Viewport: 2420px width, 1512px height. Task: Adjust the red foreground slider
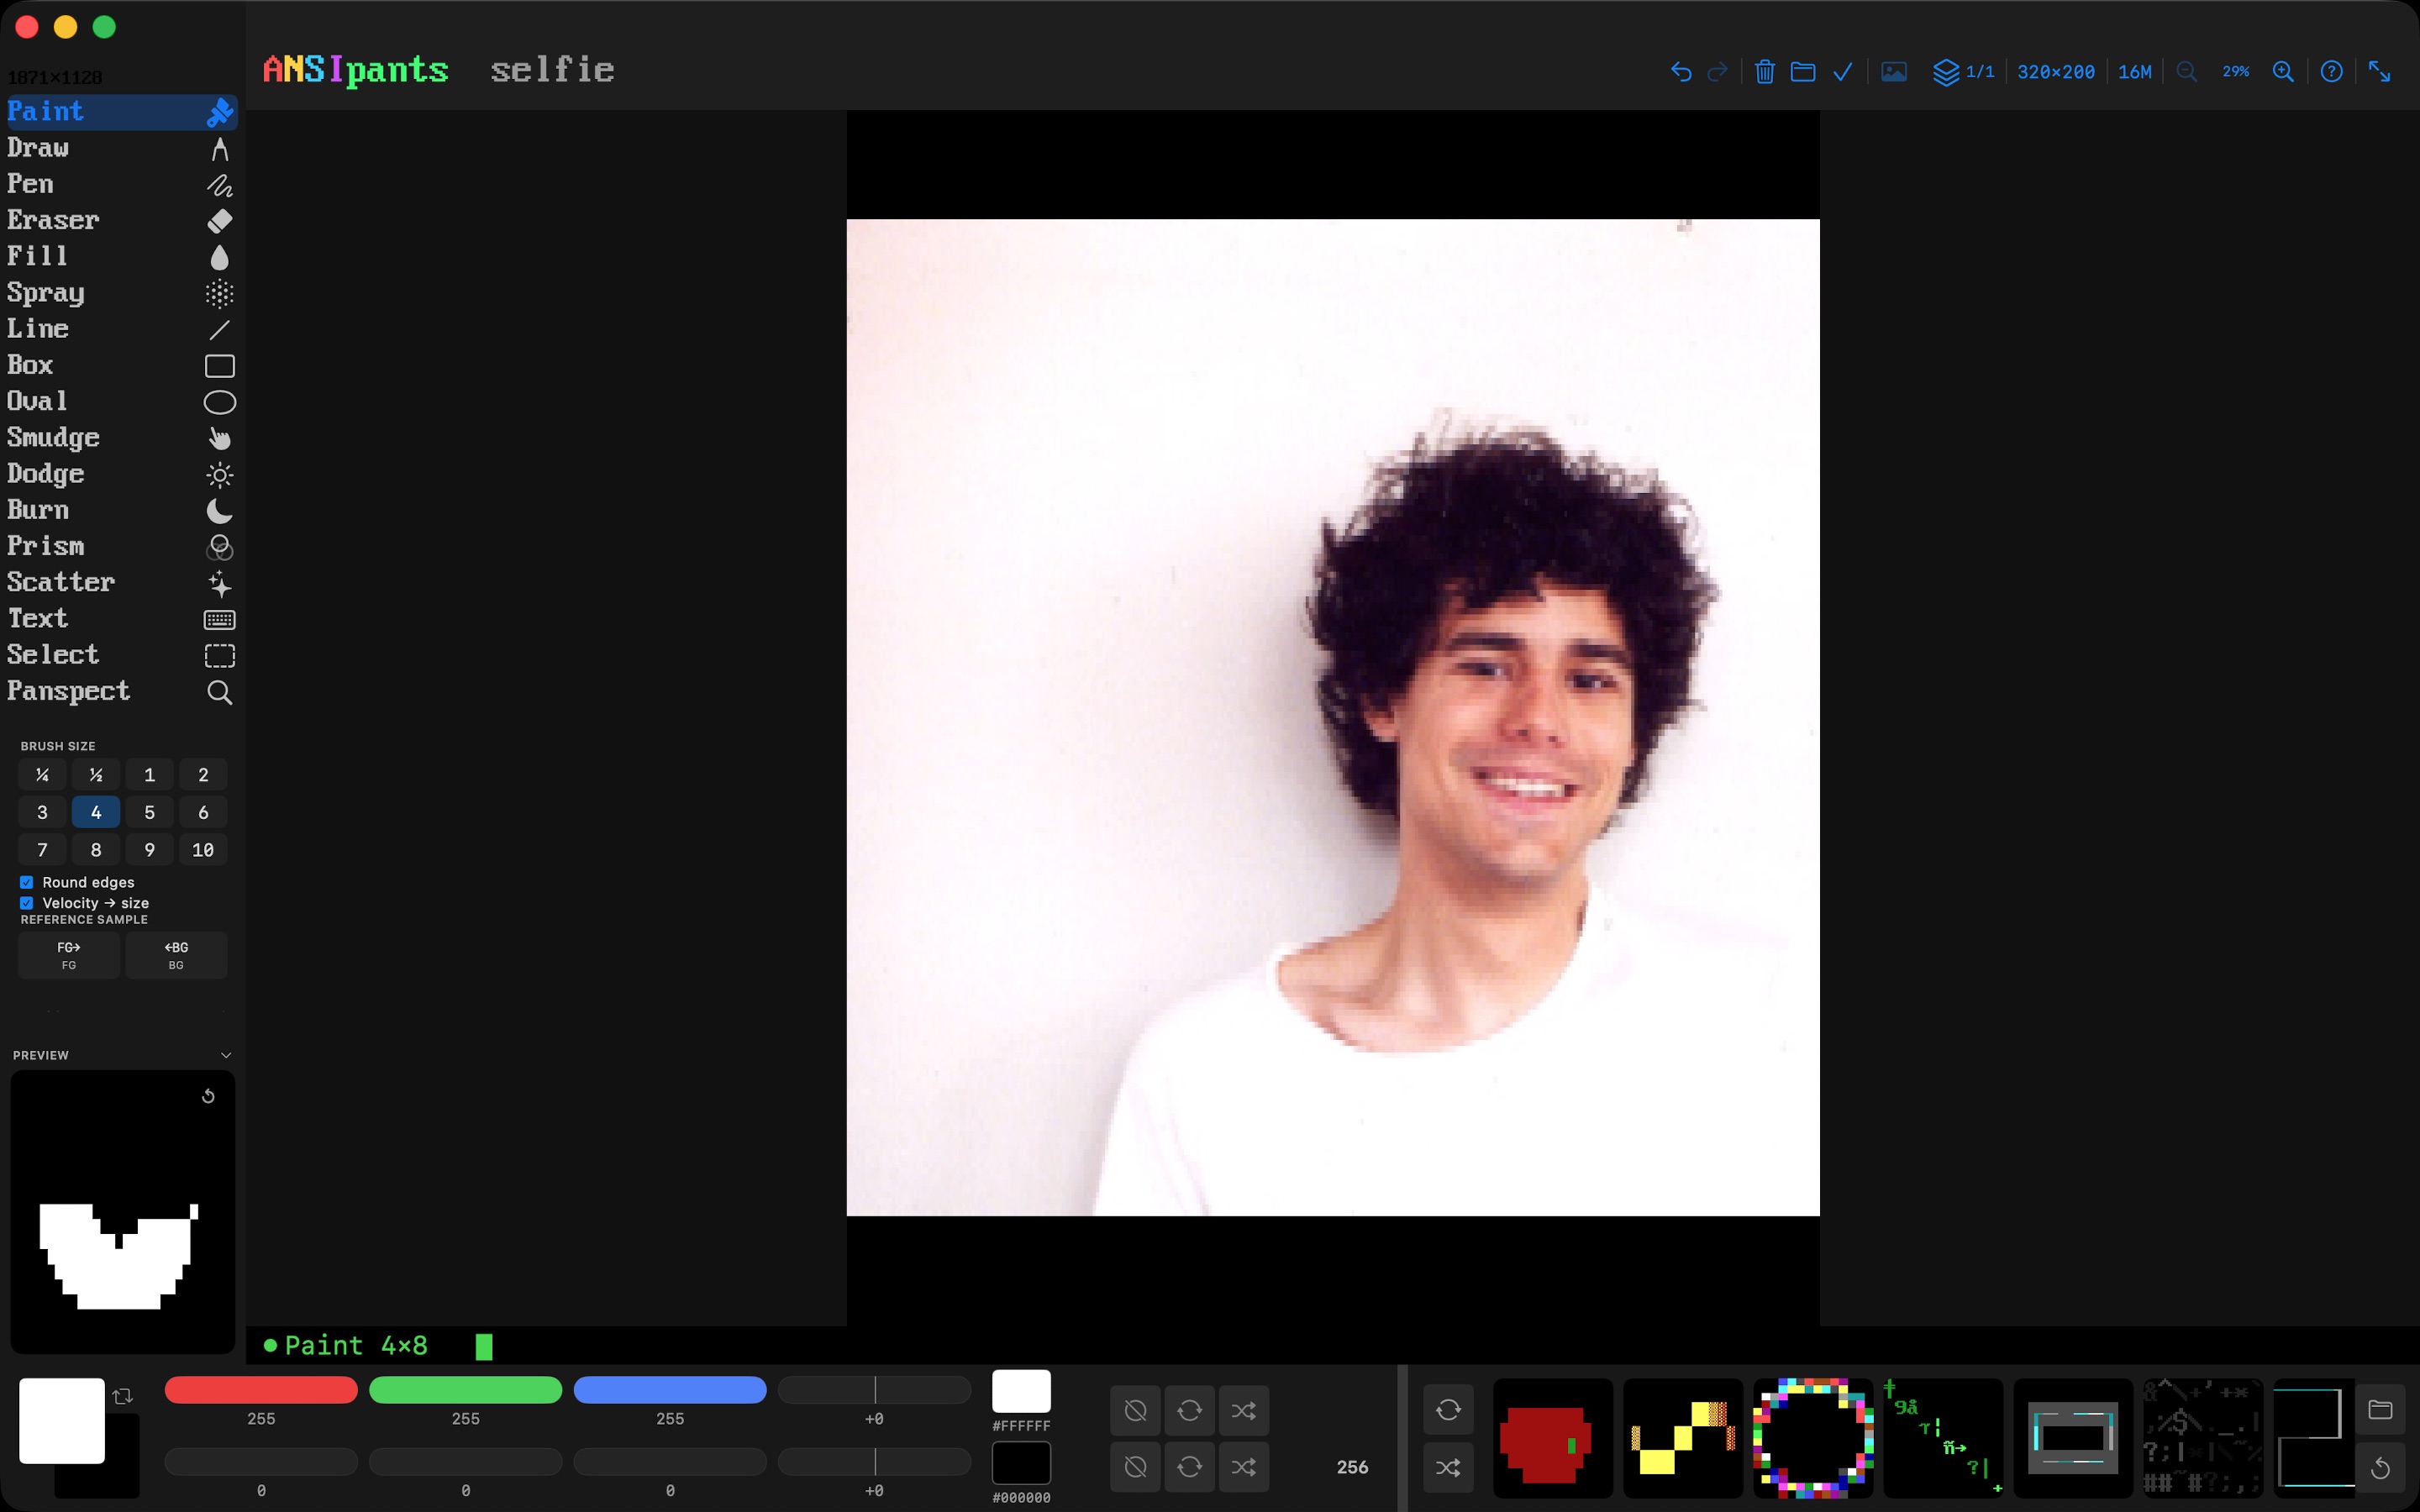pyautogui.click(x=261, y=1390)
